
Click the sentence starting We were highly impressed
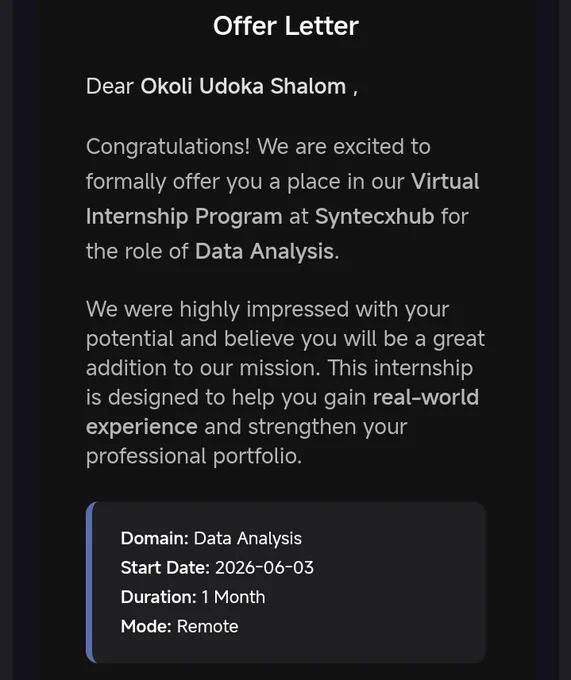(285, 338)
